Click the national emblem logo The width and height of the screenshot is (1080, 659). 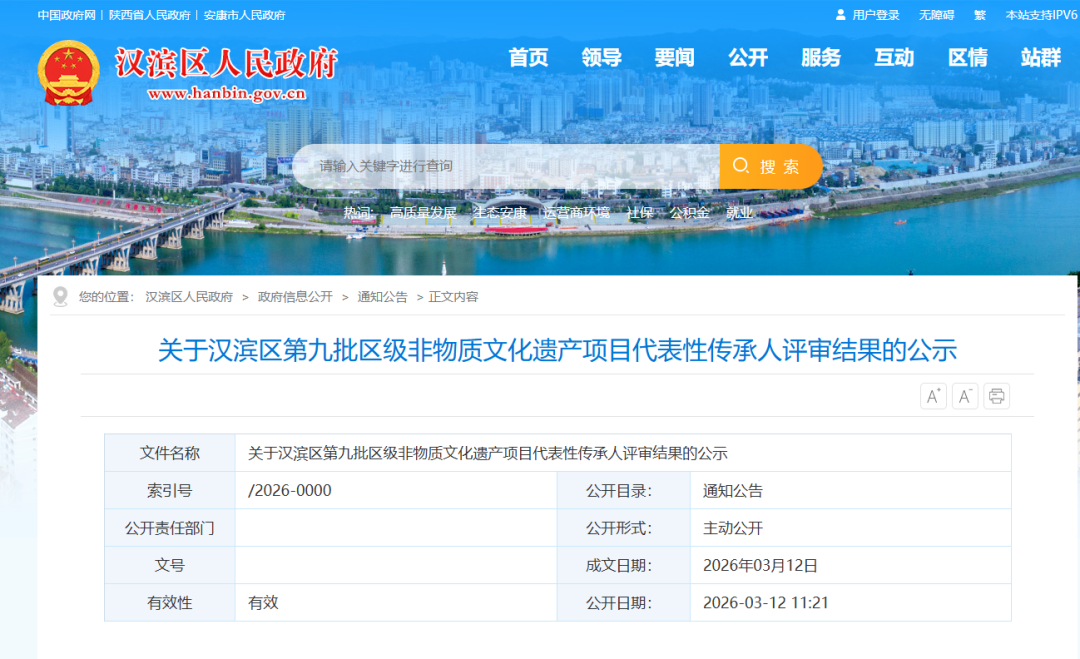[68, 73]
